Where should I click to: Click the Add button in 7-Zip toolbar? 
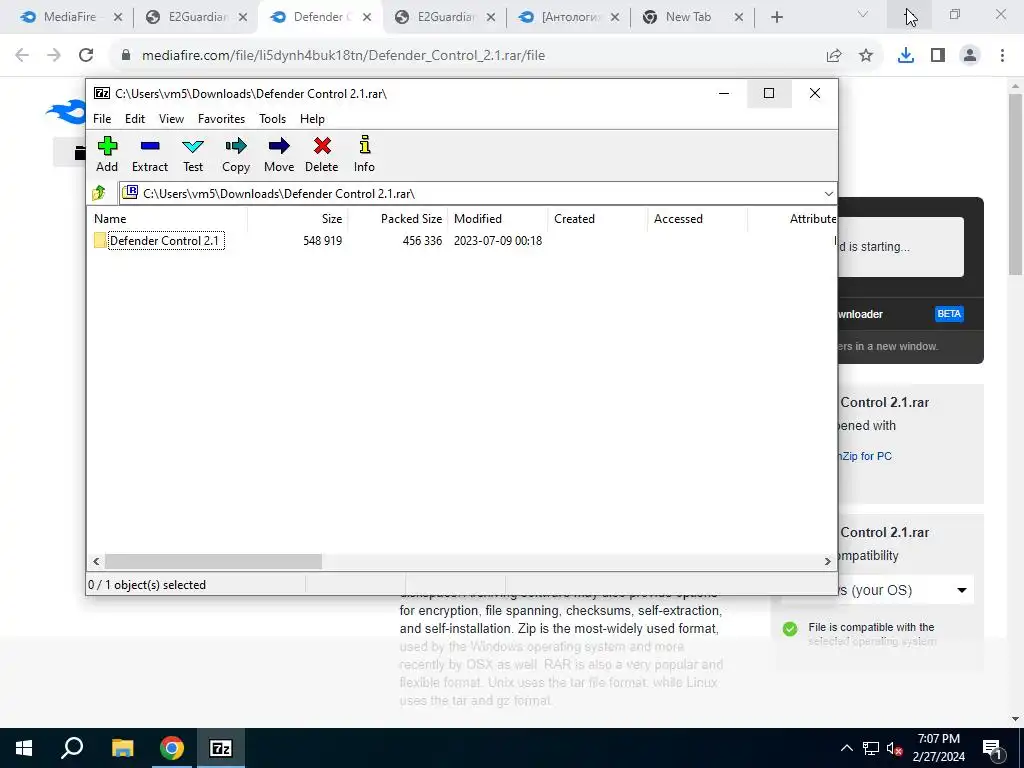[x=107, y=155]
